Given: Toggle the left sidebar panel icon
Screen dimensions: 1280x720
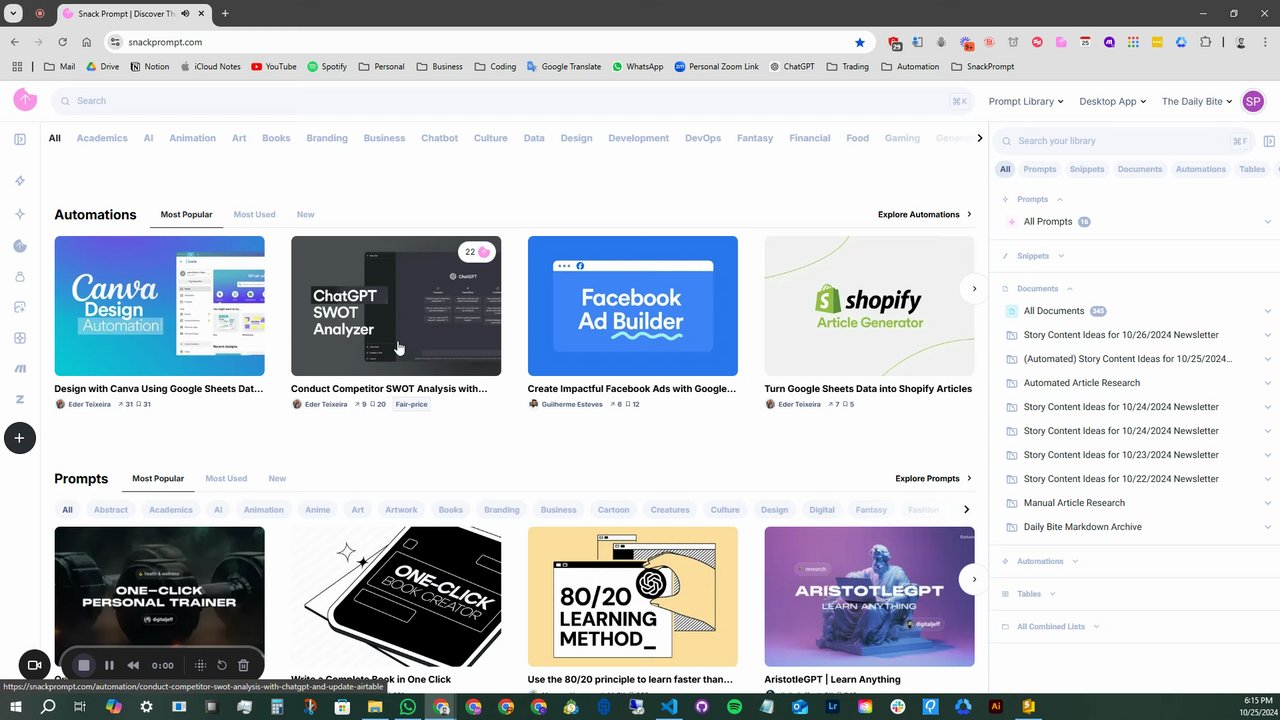Looking at the screenshot, I should pos(20,139).
